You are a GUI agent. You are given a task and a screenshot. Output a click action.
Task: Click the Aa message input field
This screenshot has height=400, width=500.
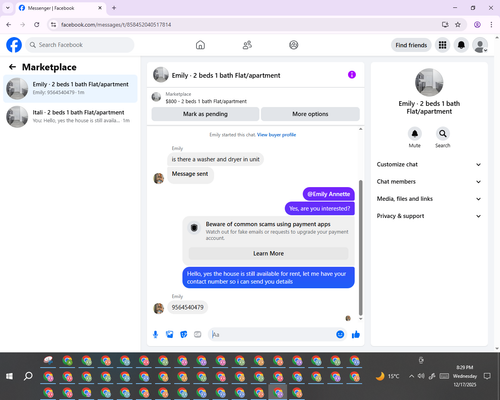(272, 334)
